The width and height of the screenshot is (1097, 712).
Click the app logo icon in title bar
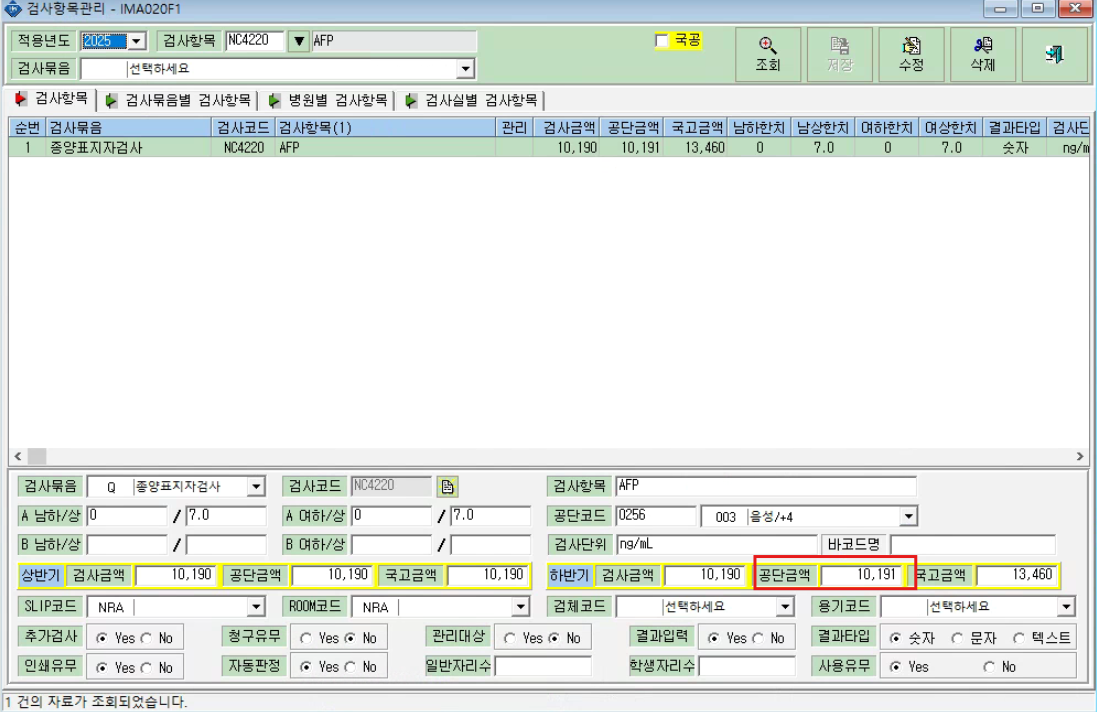click(x=13, y=8)
